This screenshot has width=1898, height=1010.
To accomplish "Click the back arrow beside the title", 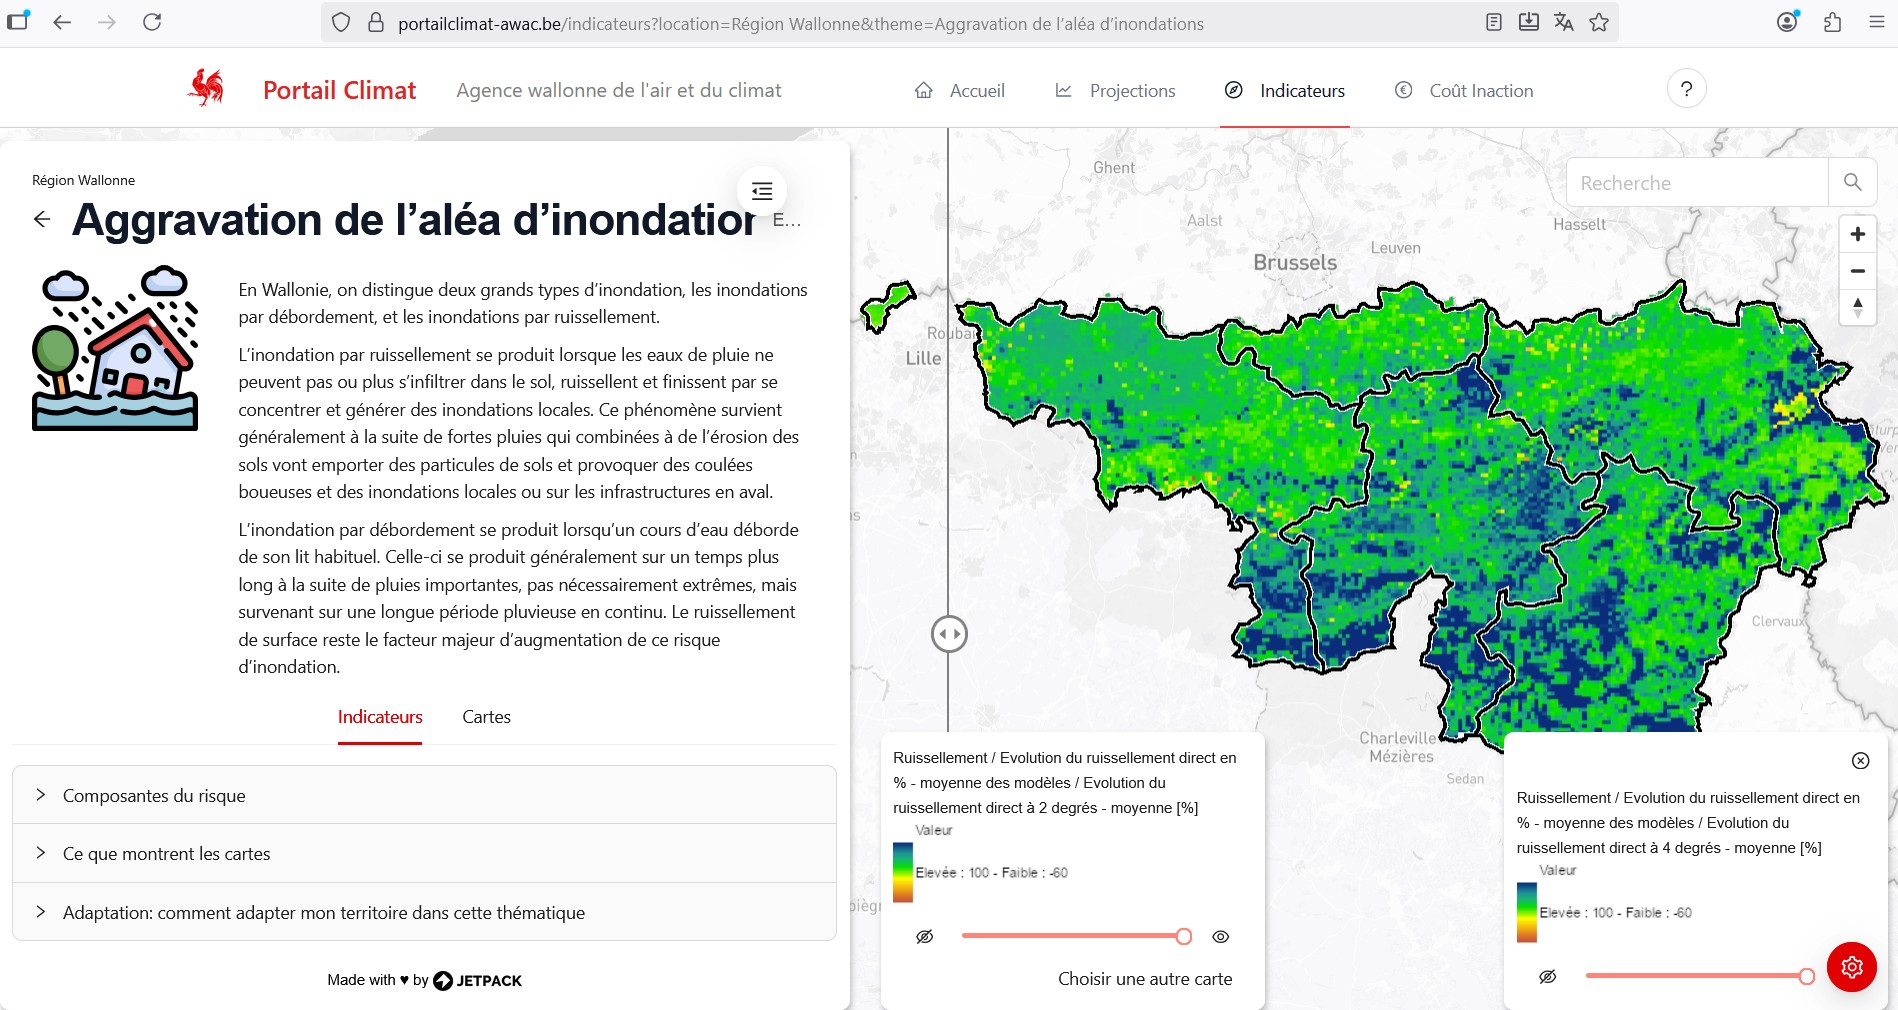I will 42,219.
